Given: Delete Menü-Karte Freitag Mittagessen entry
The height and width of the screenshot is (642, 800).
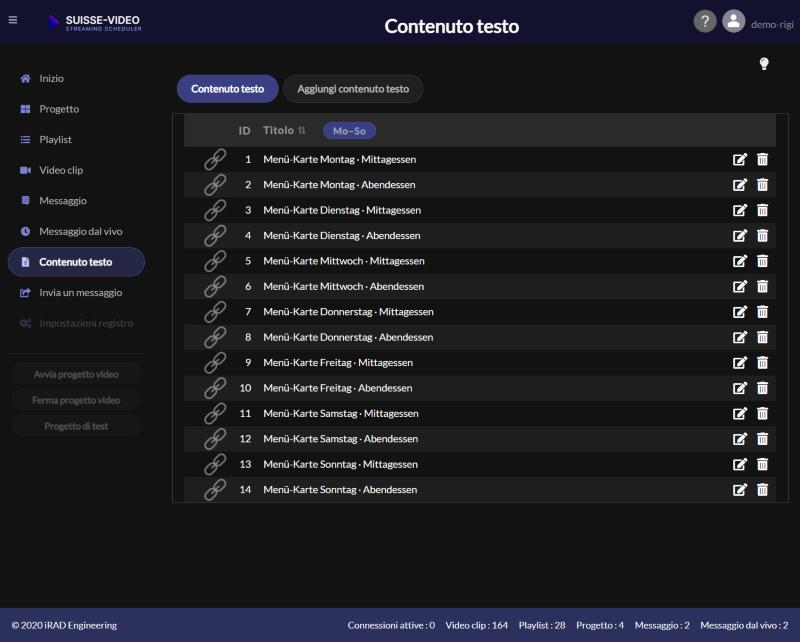Looking at the screenshot, I should tap(762, 363).
